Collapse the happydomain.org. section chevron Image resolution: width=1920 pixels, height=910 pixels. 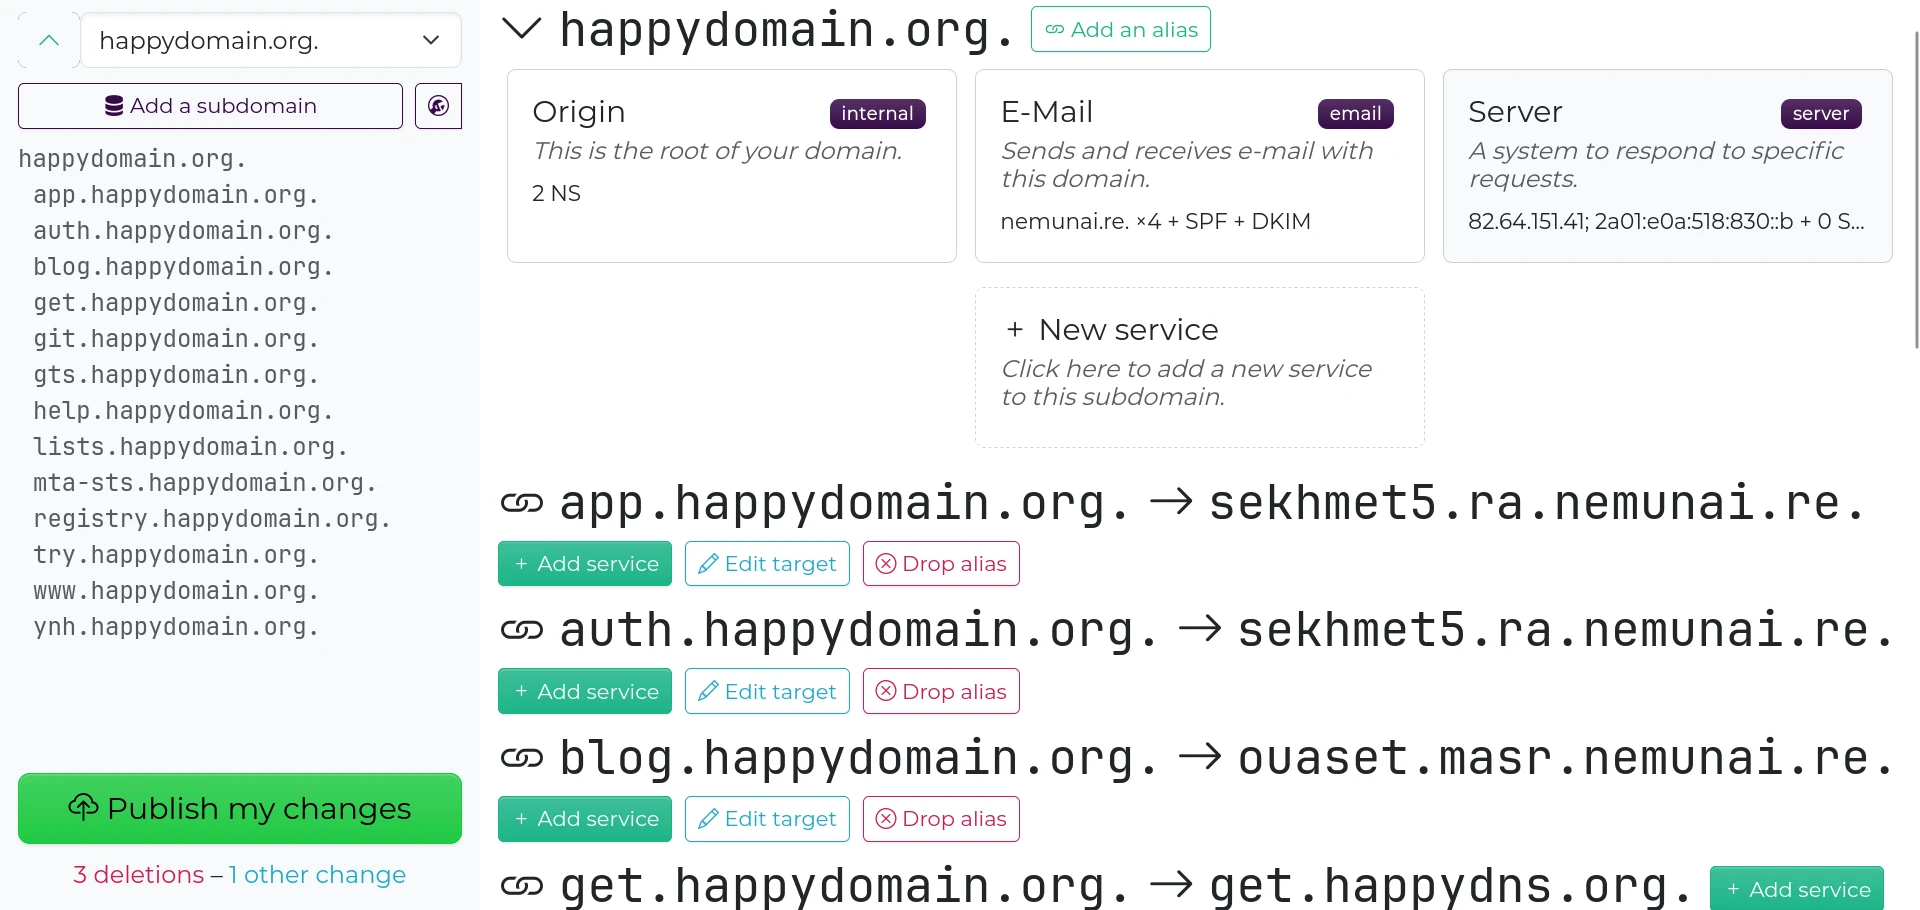(521, 29)
